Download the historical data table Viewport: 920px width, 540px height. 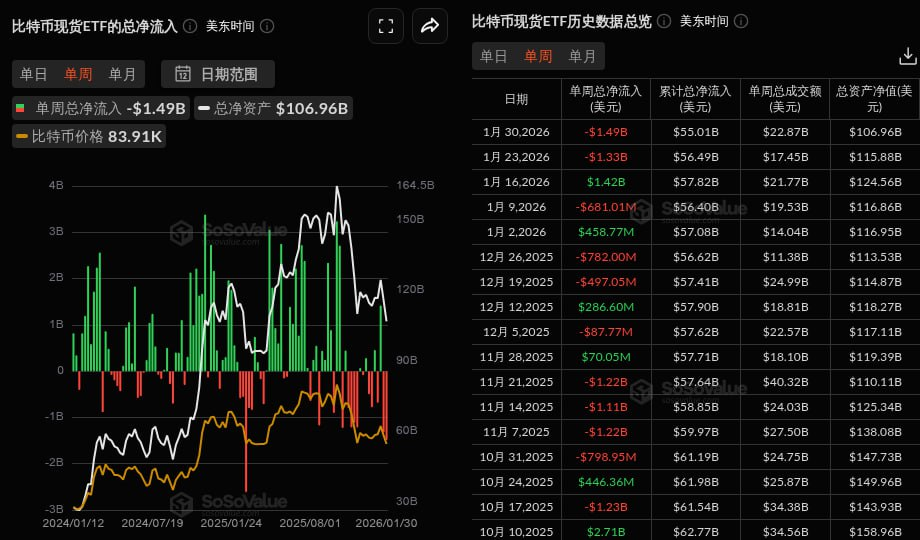click(907, 56)
